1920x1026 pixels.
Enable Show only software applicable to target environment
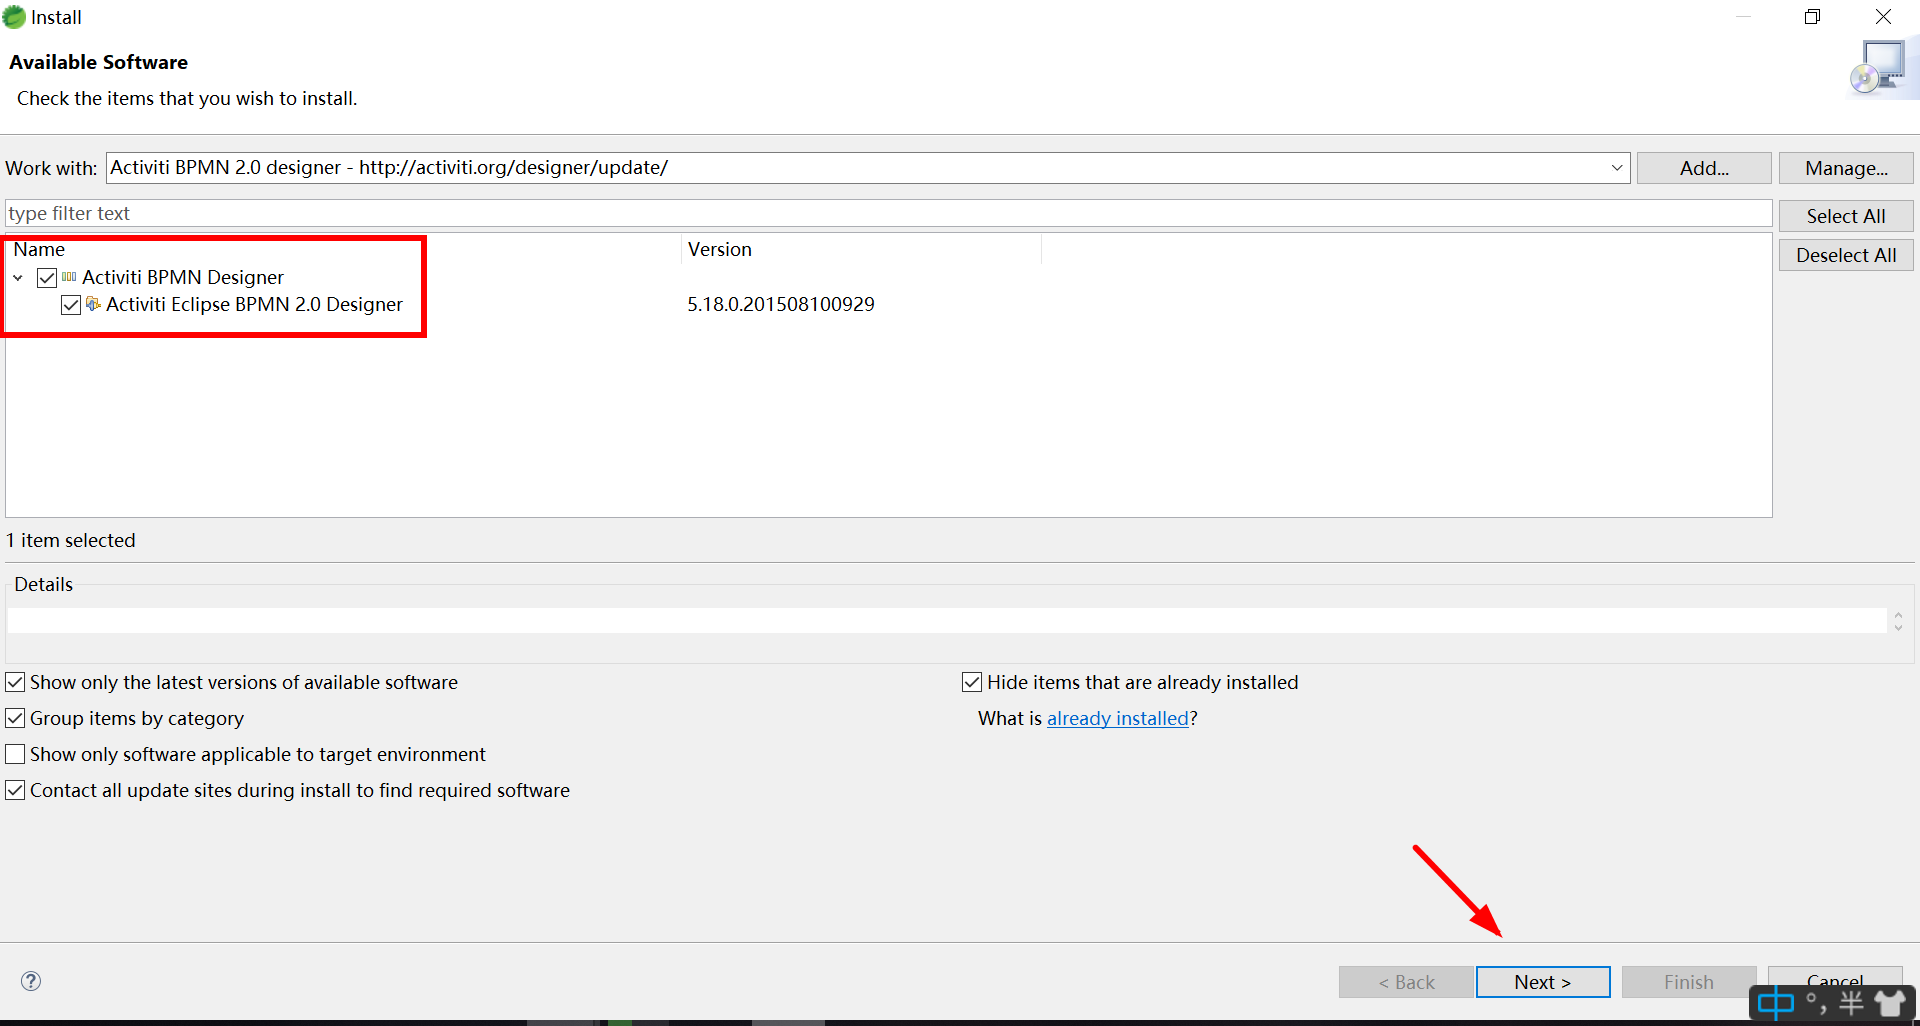(15, 754)
